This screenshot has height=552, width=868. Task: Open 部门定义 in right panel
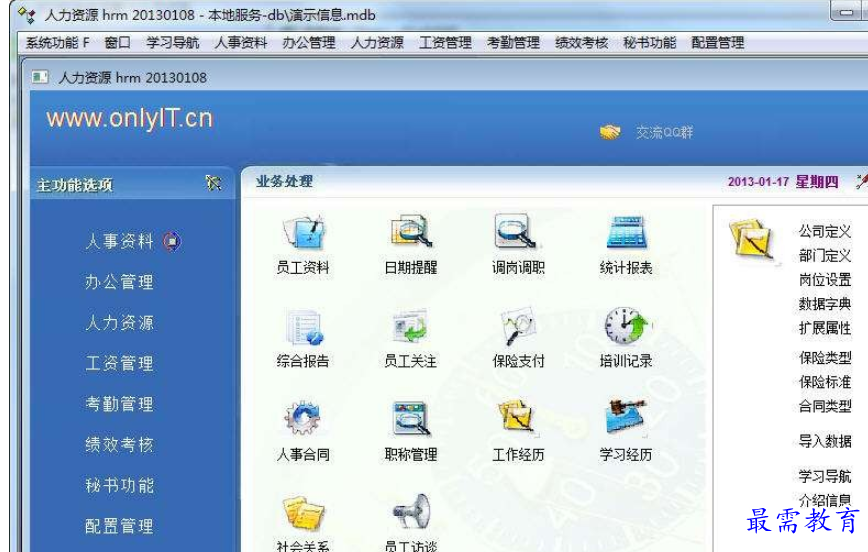824,256
